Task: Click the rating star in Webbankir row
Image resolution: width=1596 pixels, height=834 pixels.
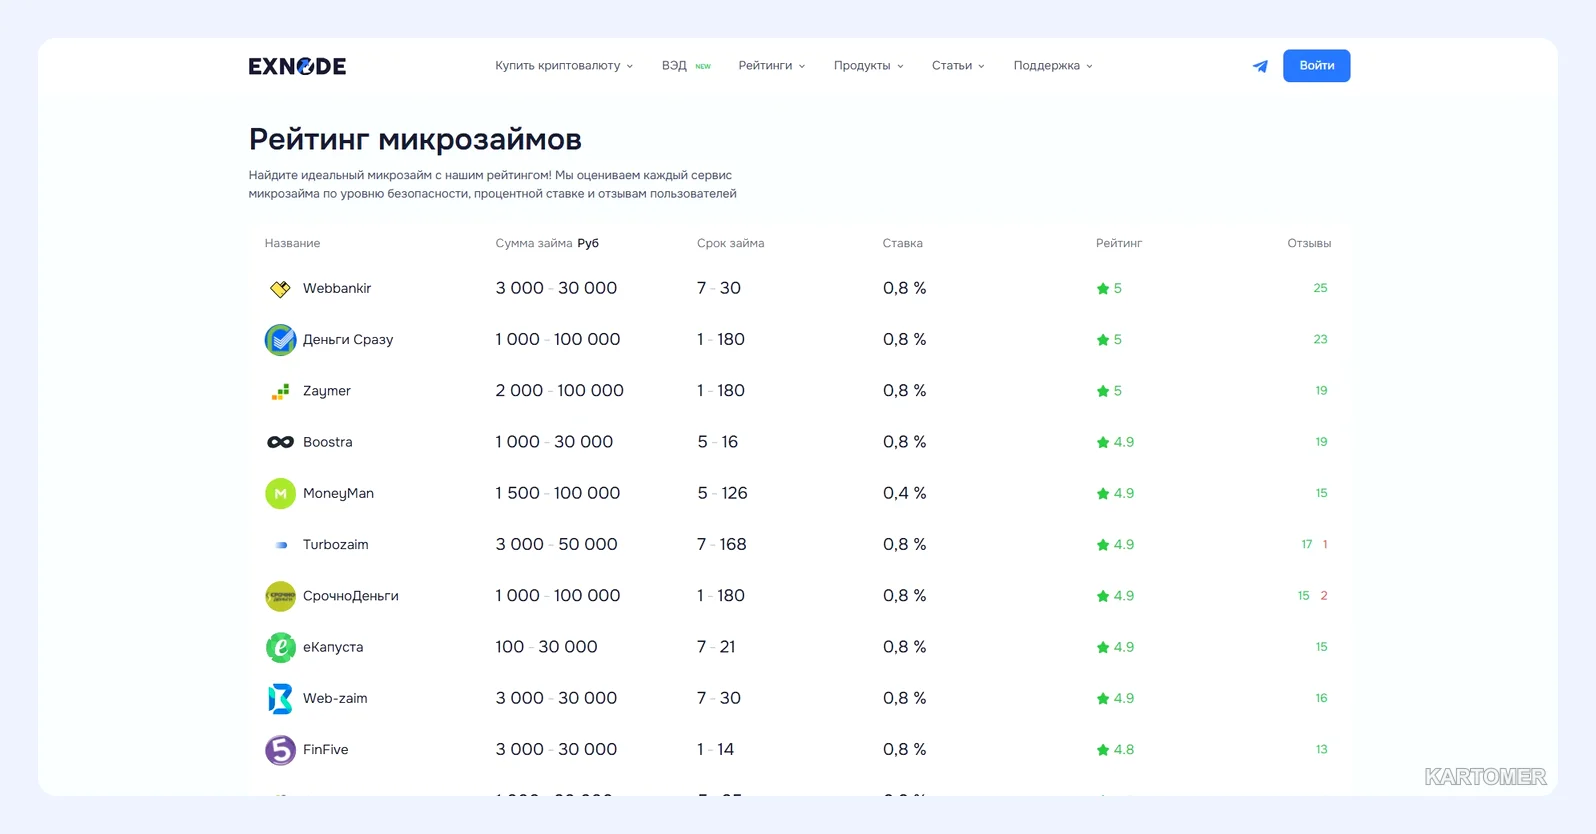Action: 1103,289
